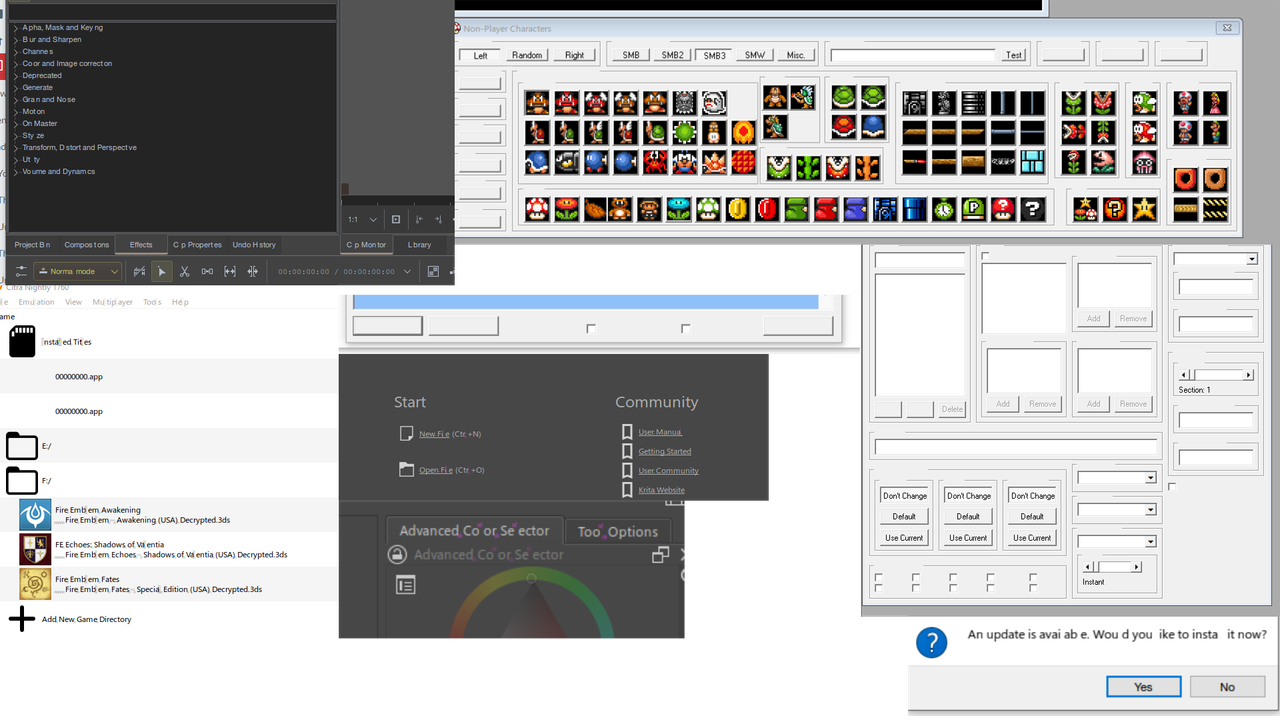The width and height of the screenshot is (1280, 720).
Task: Pick the white Boo ghost NPC
Action: (x=714, y=102)
